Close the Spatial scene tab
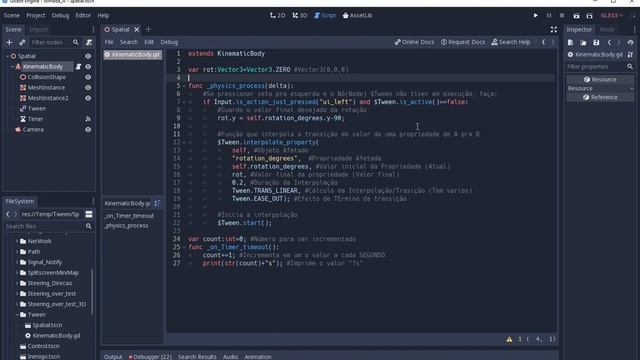Image resolution: width=640 pixels, height=360 pixels. (x=137, y=29)
